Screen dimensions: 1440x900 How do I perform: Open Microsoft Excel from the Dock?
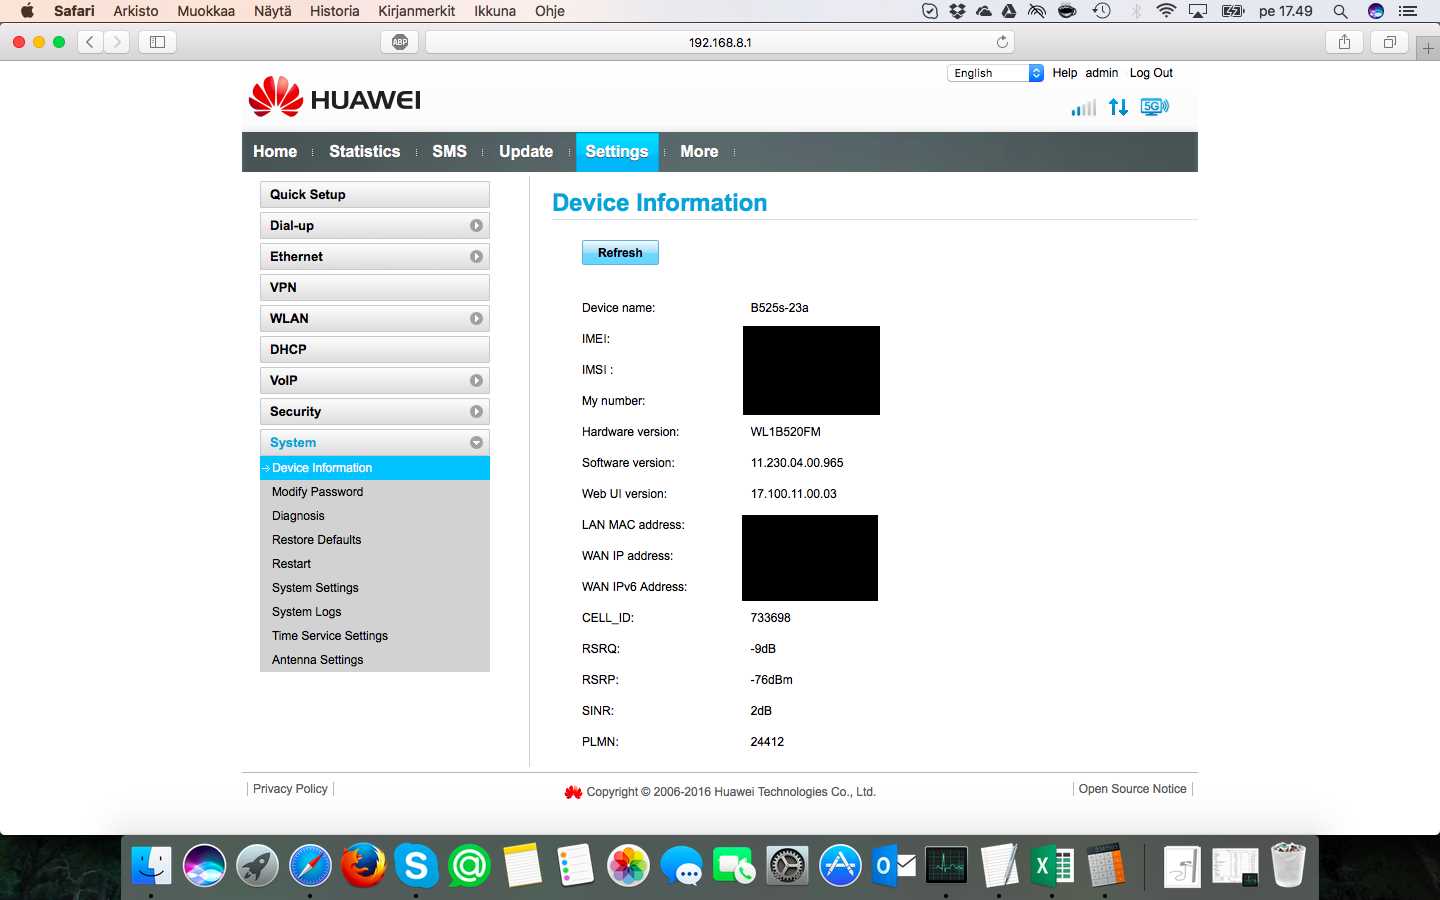pyautogui.click(x=1052, y=865)
